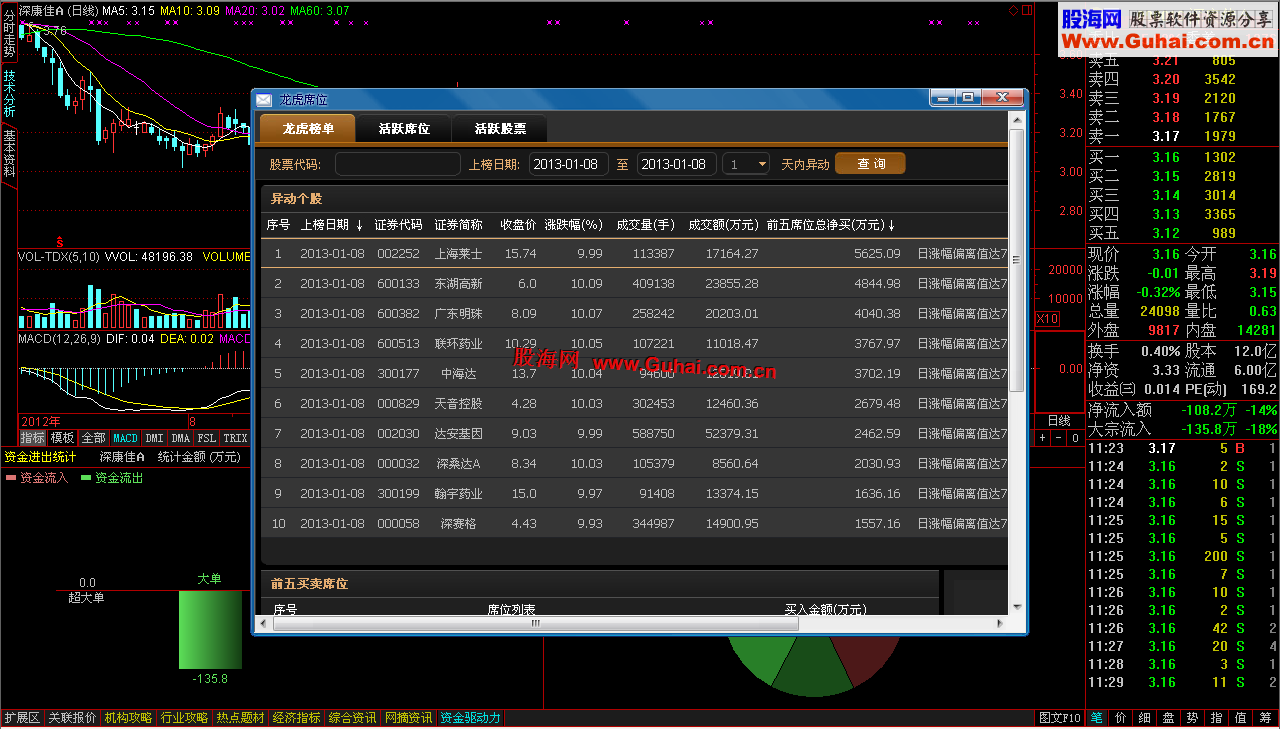The height and width of the screenshot is (729, 1280).
Task: Select the 深桑达A row
Action: tap(634, 464)
